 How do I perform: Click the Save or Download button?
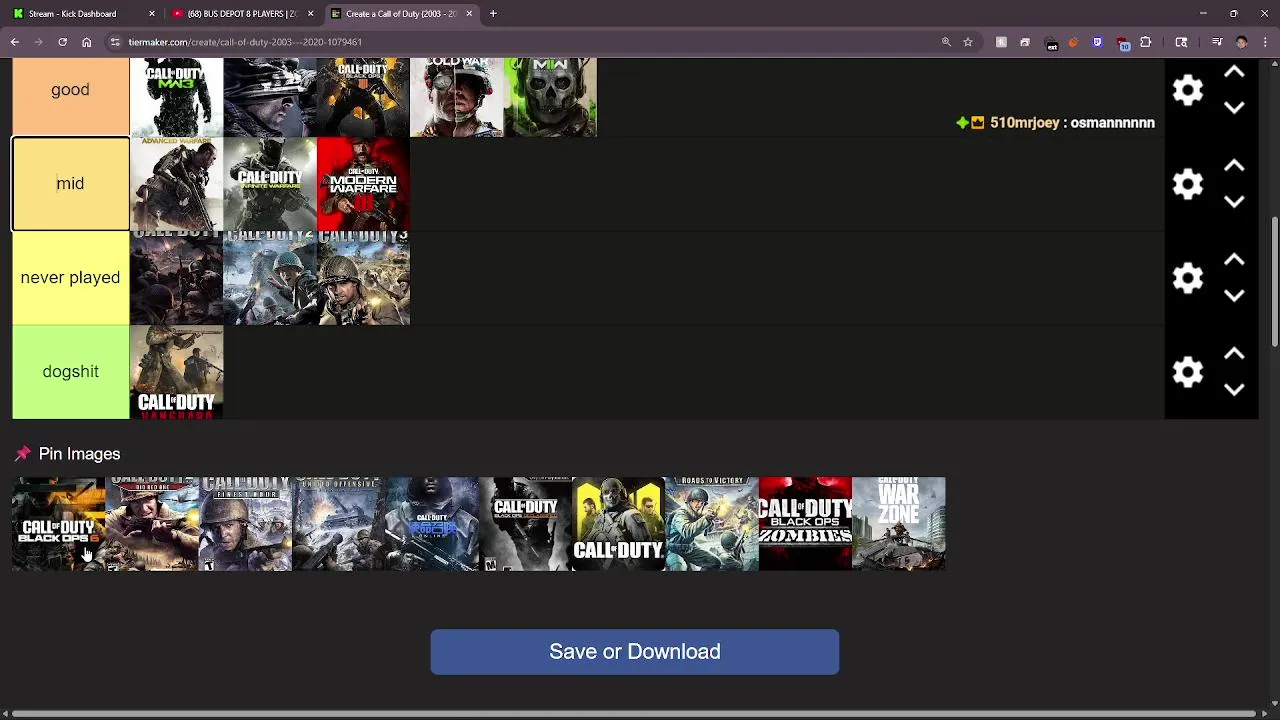click(x=635, y=652)
